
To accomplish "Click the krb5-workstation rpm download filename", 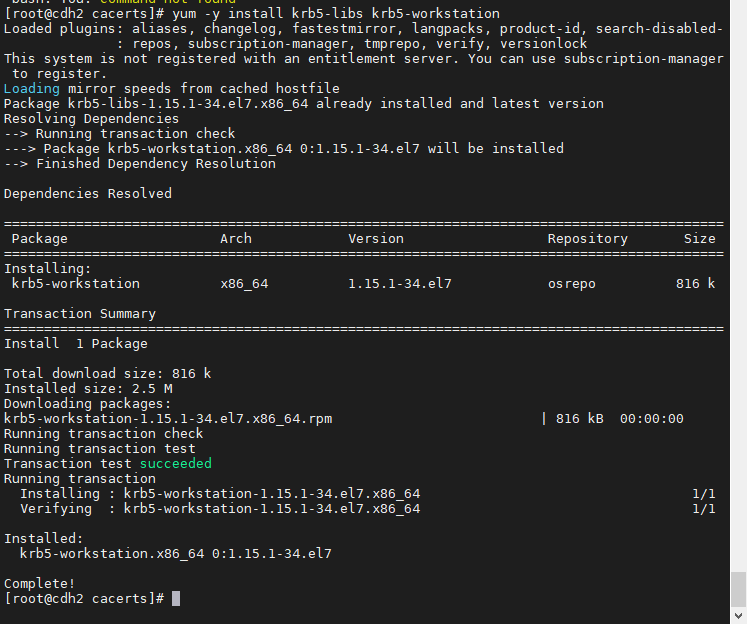I will point(168,419).
